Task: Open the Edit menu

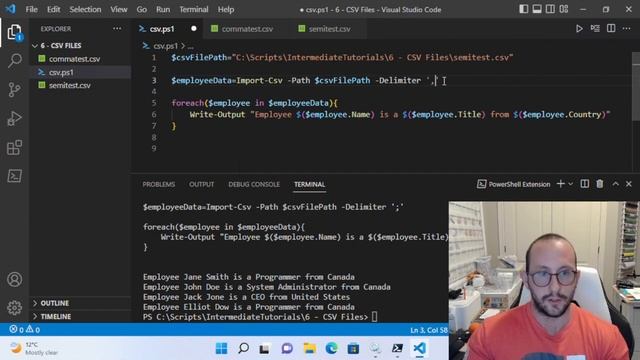Action: 53,9
